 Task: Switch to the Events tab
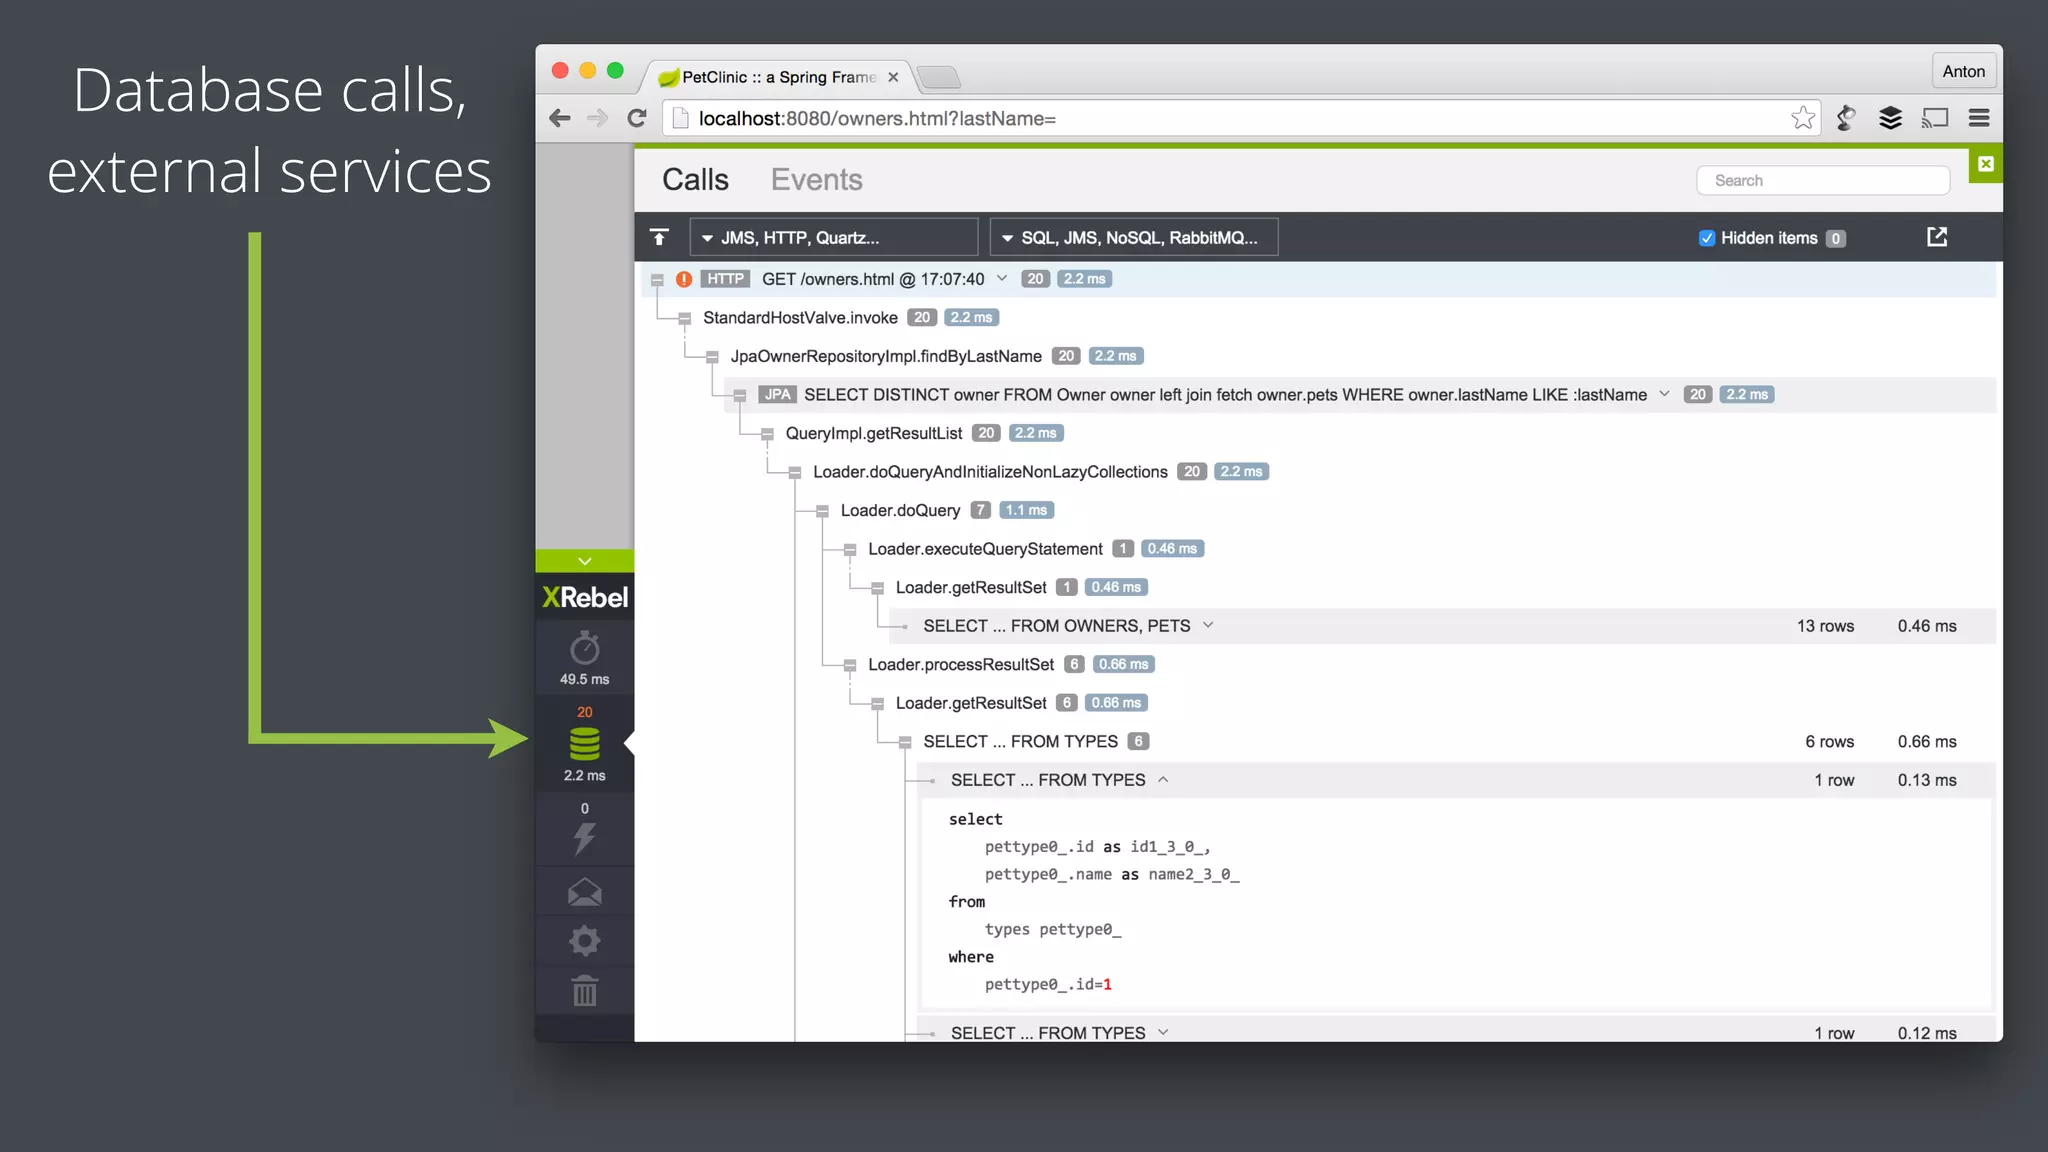click(x=816, y=180)
